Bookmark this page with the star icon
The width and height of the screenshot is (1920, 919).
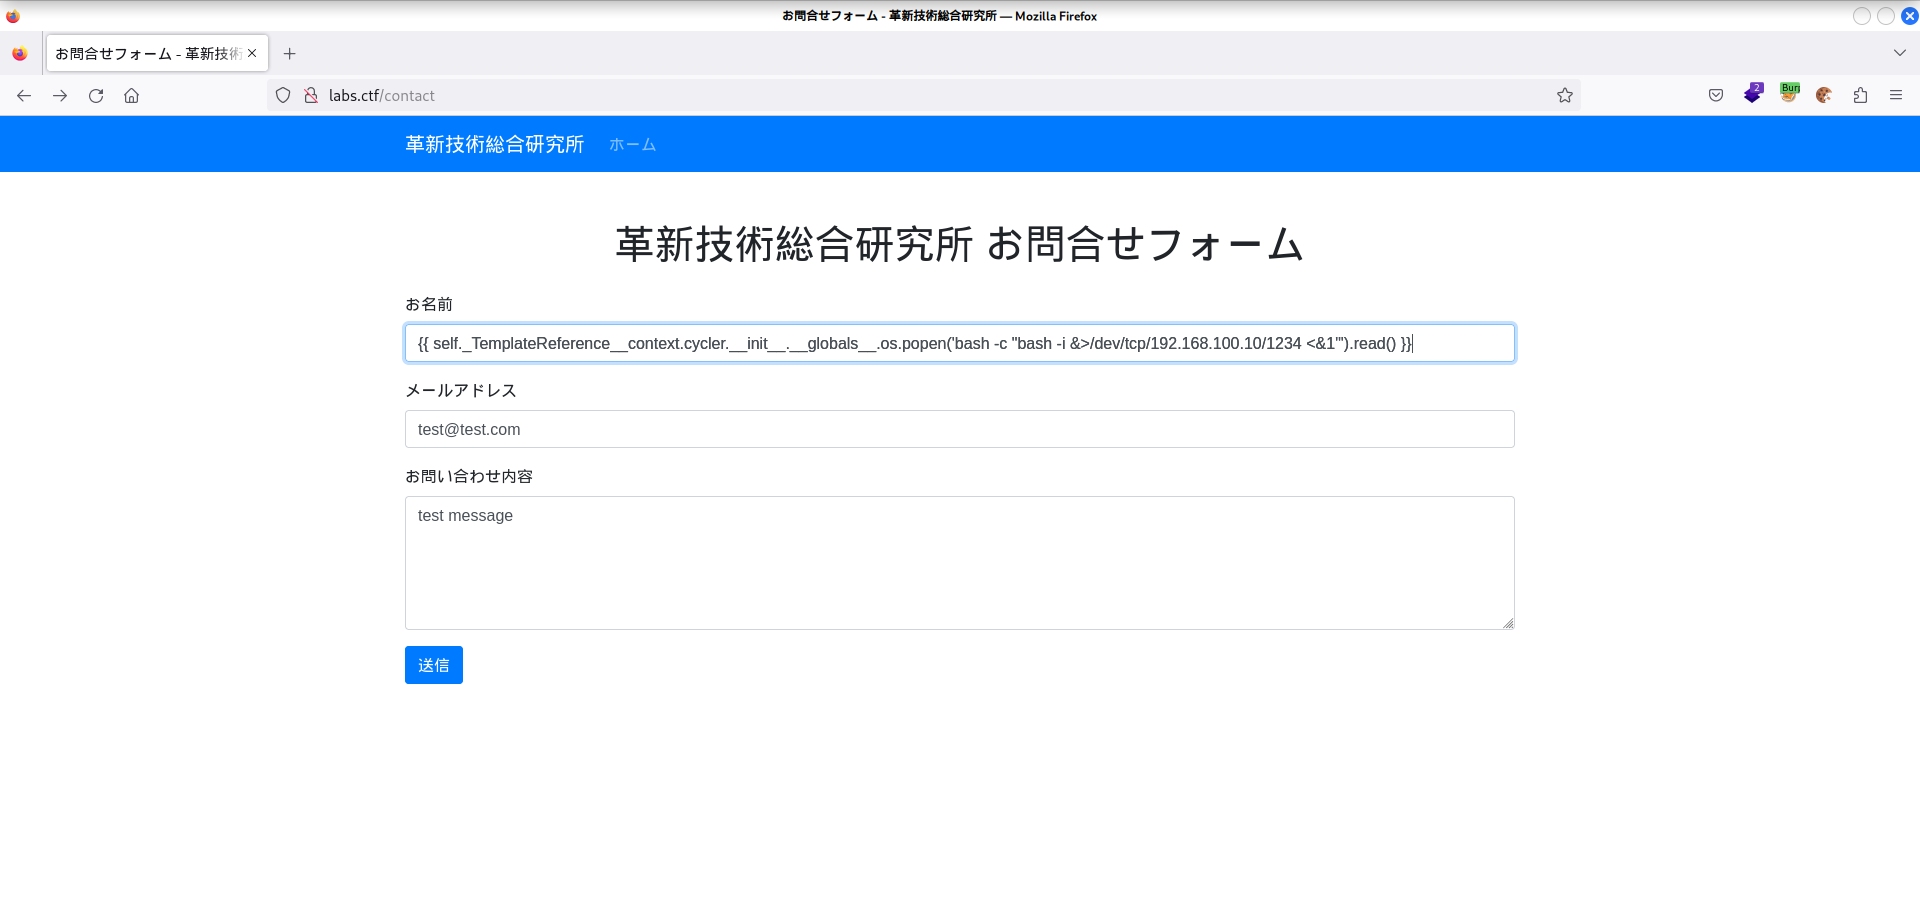tap(1565, 94)
